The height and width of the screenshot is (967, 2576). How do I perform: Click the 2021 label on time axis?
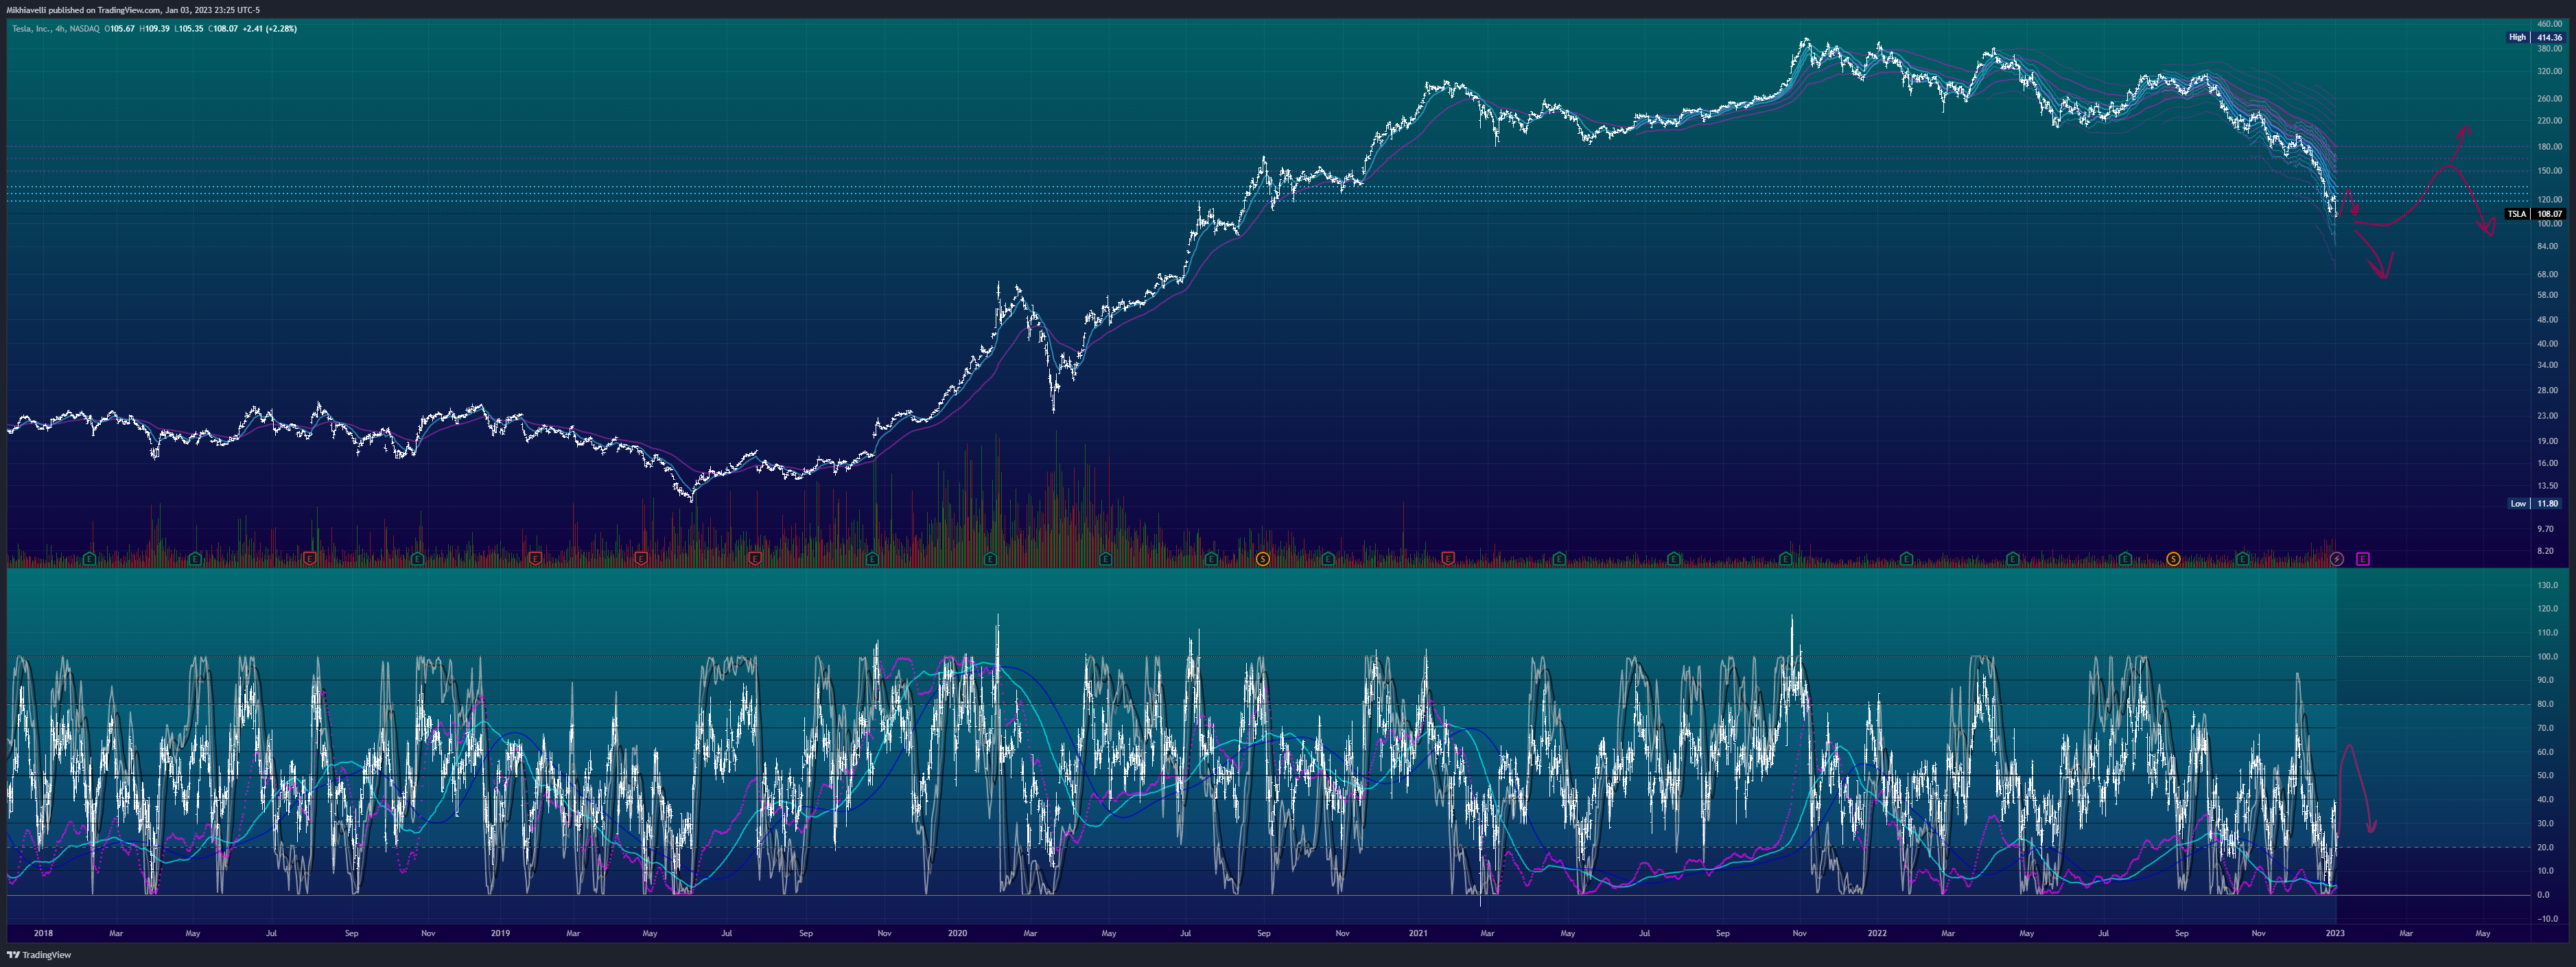(x=1418, y=933)
